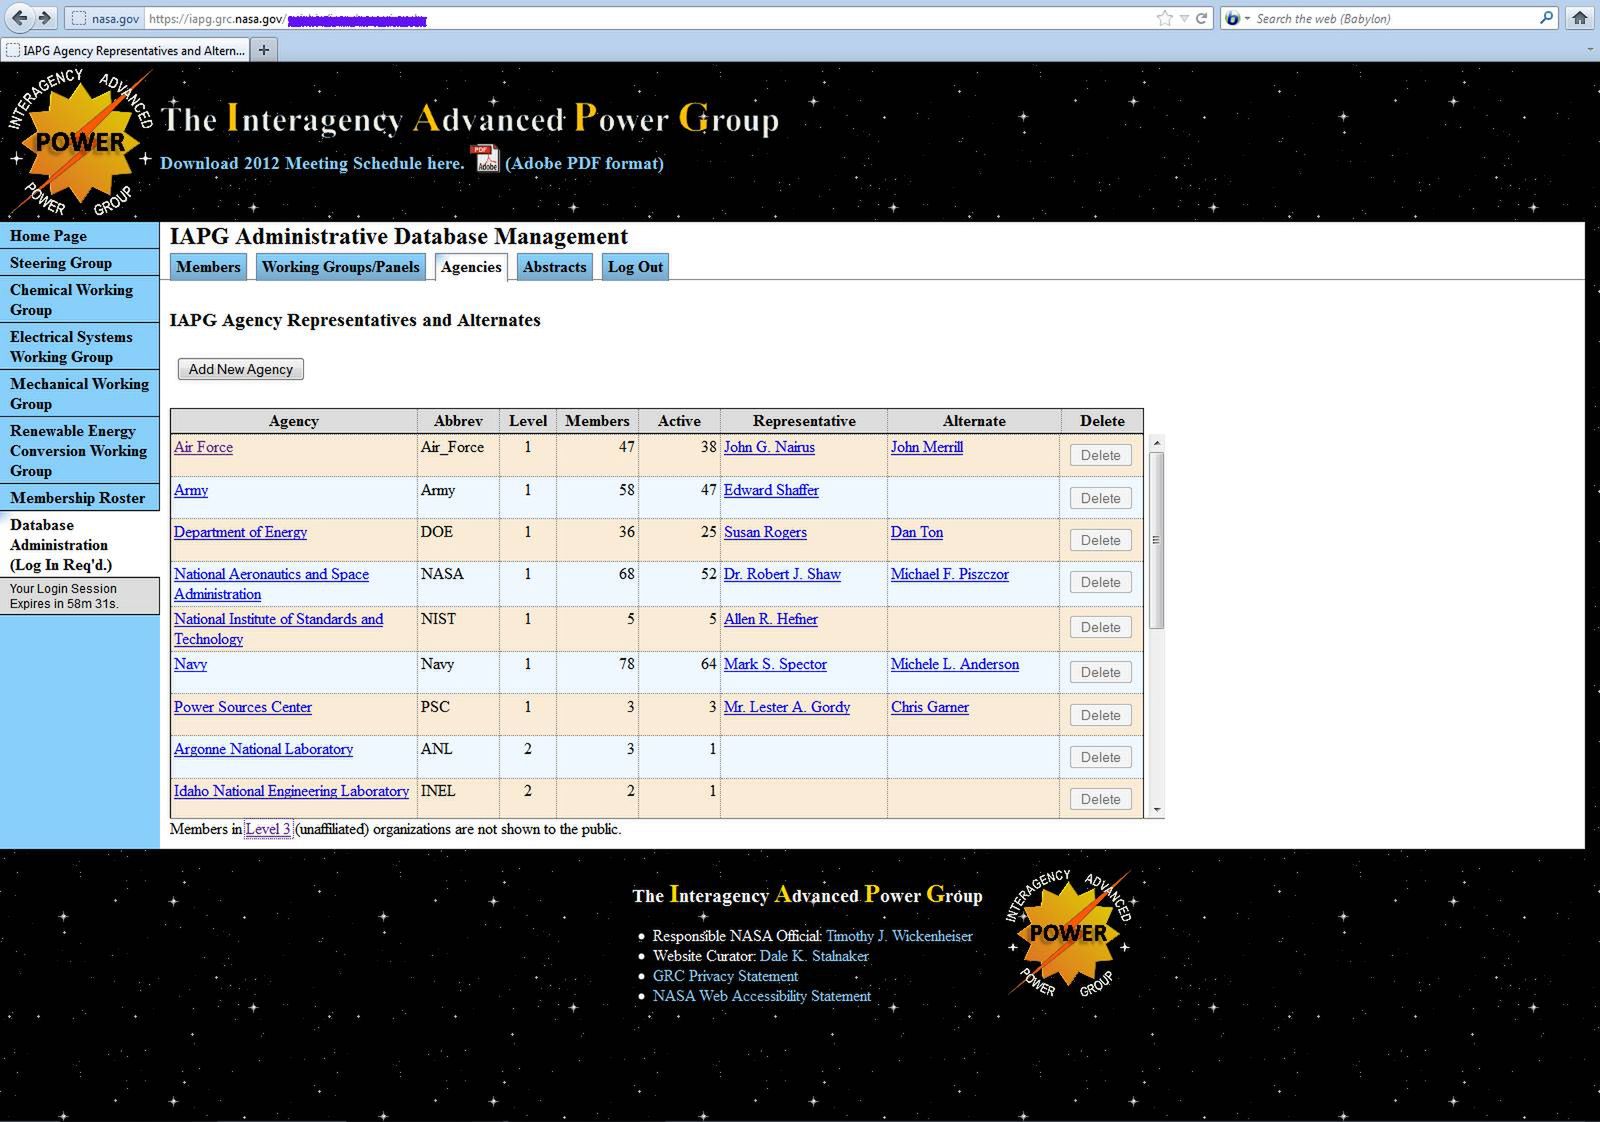This screenshot has width=1600, height=1122.
Task: Open GRC Privacy Statement link
Action: 725,976
